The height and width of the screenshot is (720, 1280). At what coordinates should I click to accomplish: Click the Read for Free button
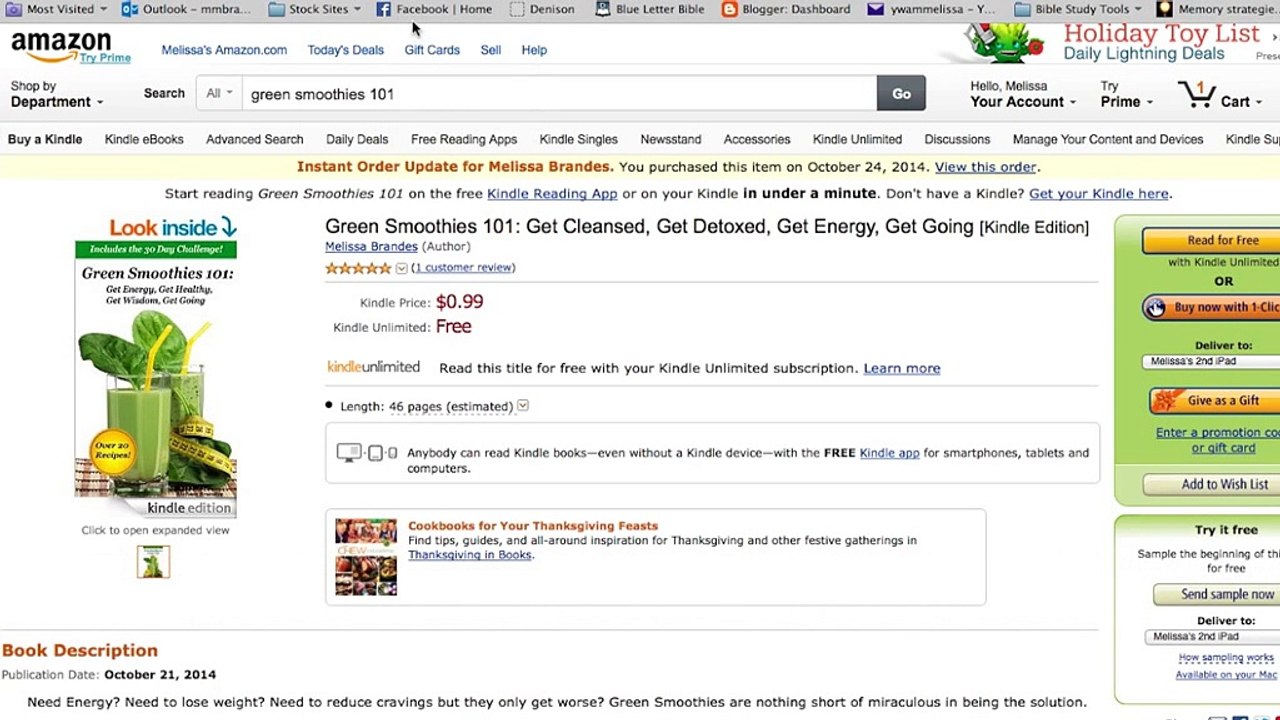1212,240
